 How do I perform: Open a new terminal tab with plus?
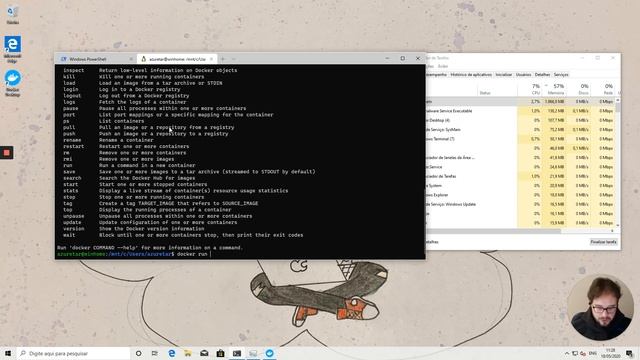pos(223,59)
